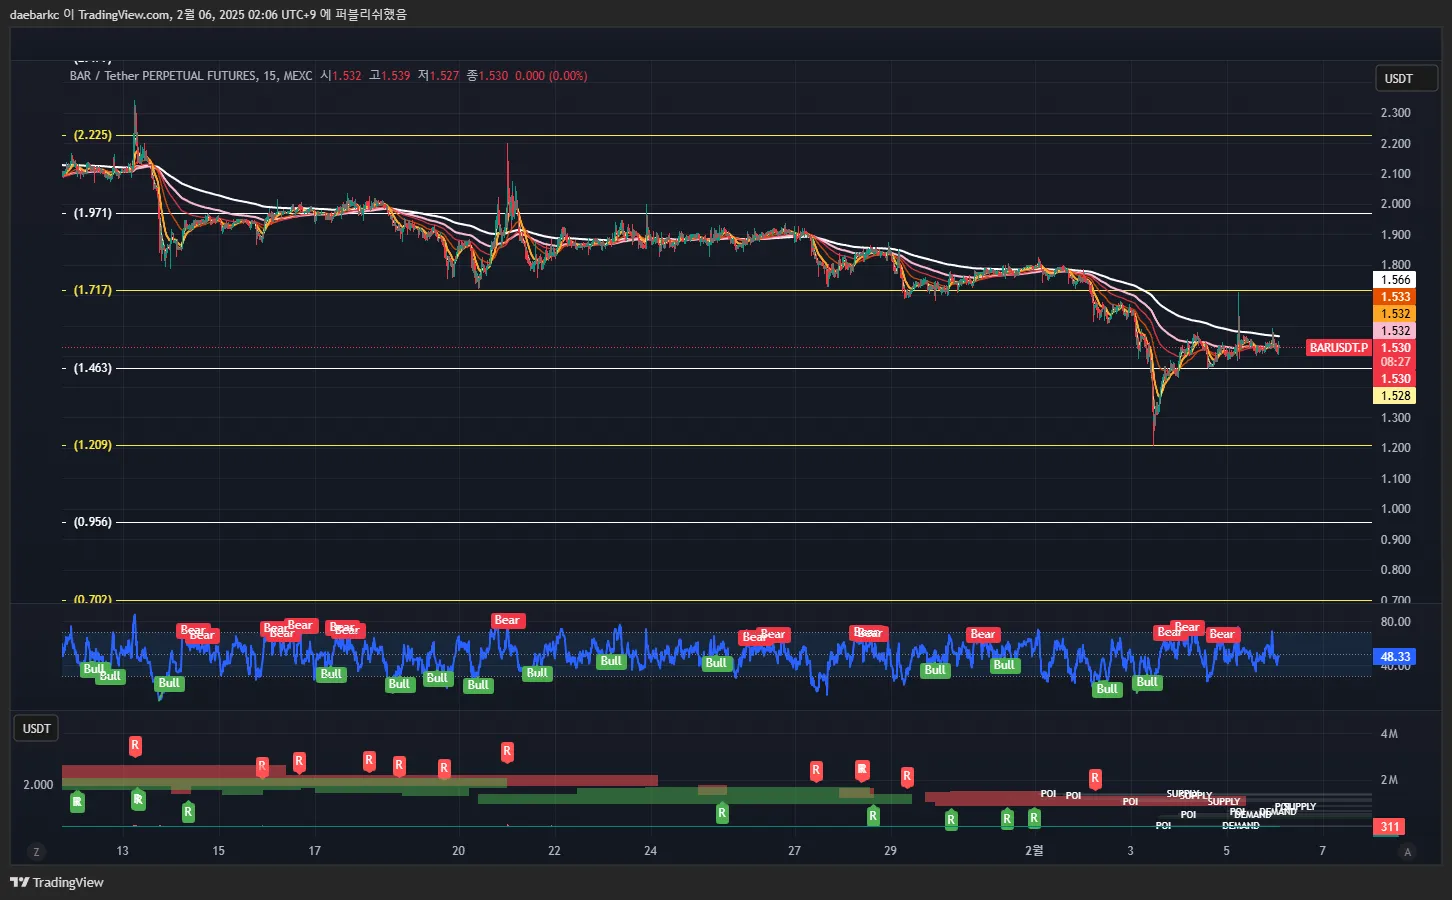The height and width of the screenshot is (900, 1452).
Task: Click the pink 1.532 price tag
Action: coord(1395,331)
